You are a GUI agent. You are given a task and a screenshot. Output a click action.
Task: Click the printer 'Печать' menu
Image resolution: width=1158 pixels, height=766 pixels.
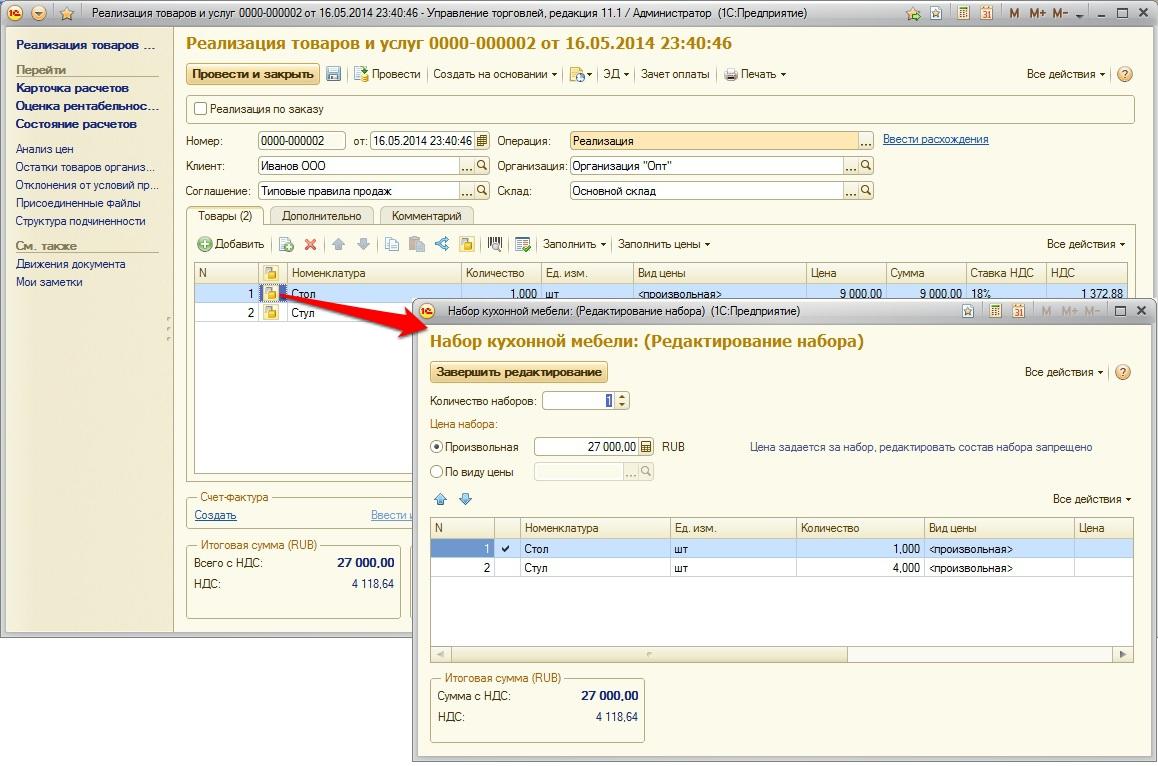(x=755, y=74)
